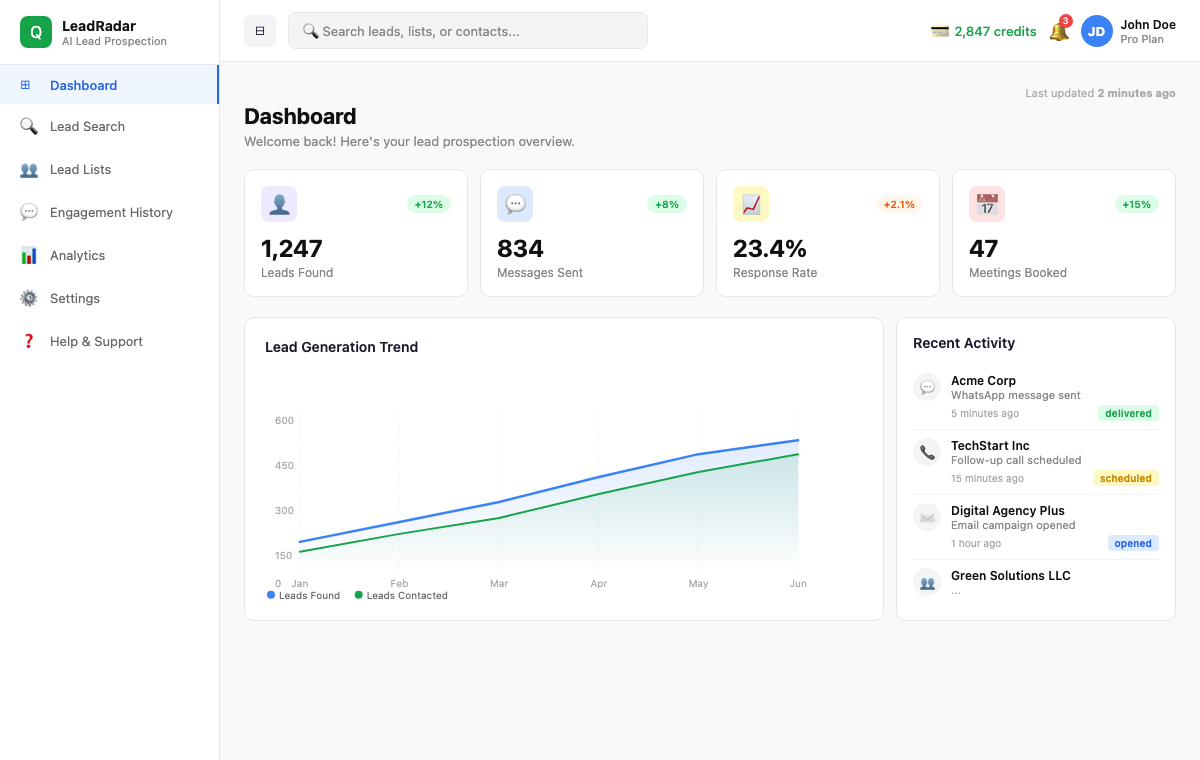1200x760 pixels.
Task: Click the Mar label on chart axis
Action: [499, 583]
